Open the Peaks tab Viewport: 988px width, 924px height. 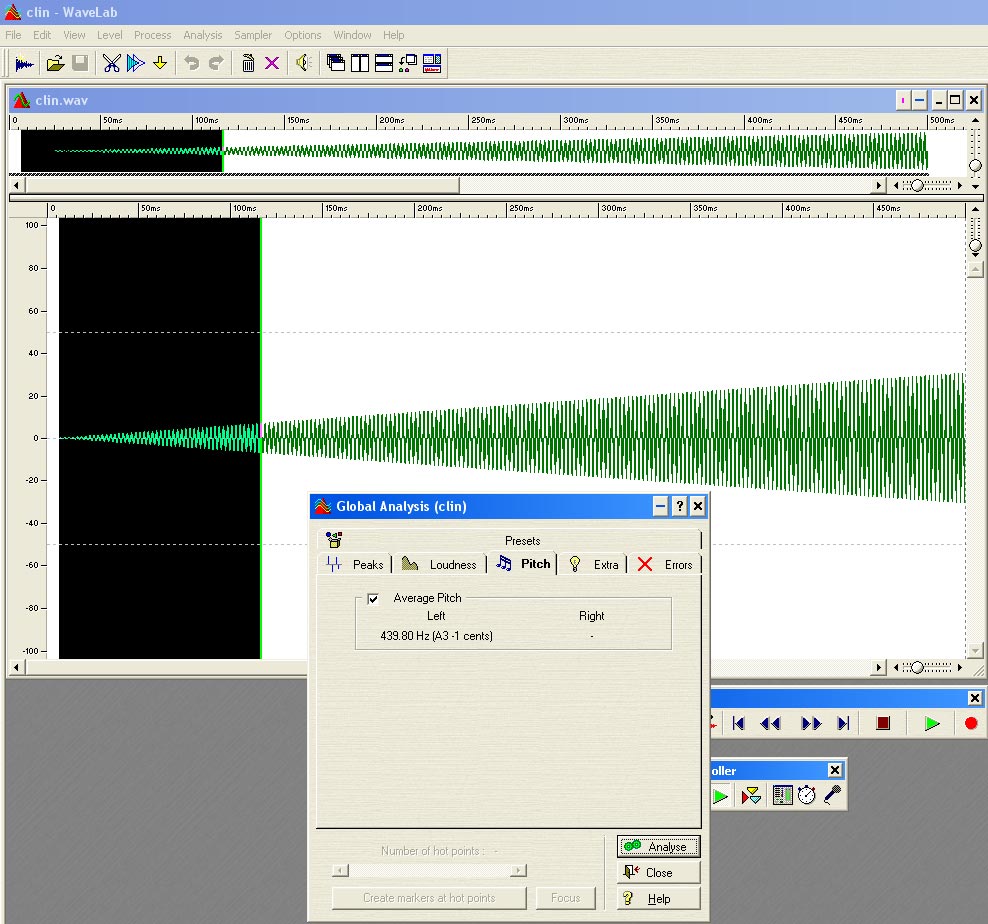point(356,565)
